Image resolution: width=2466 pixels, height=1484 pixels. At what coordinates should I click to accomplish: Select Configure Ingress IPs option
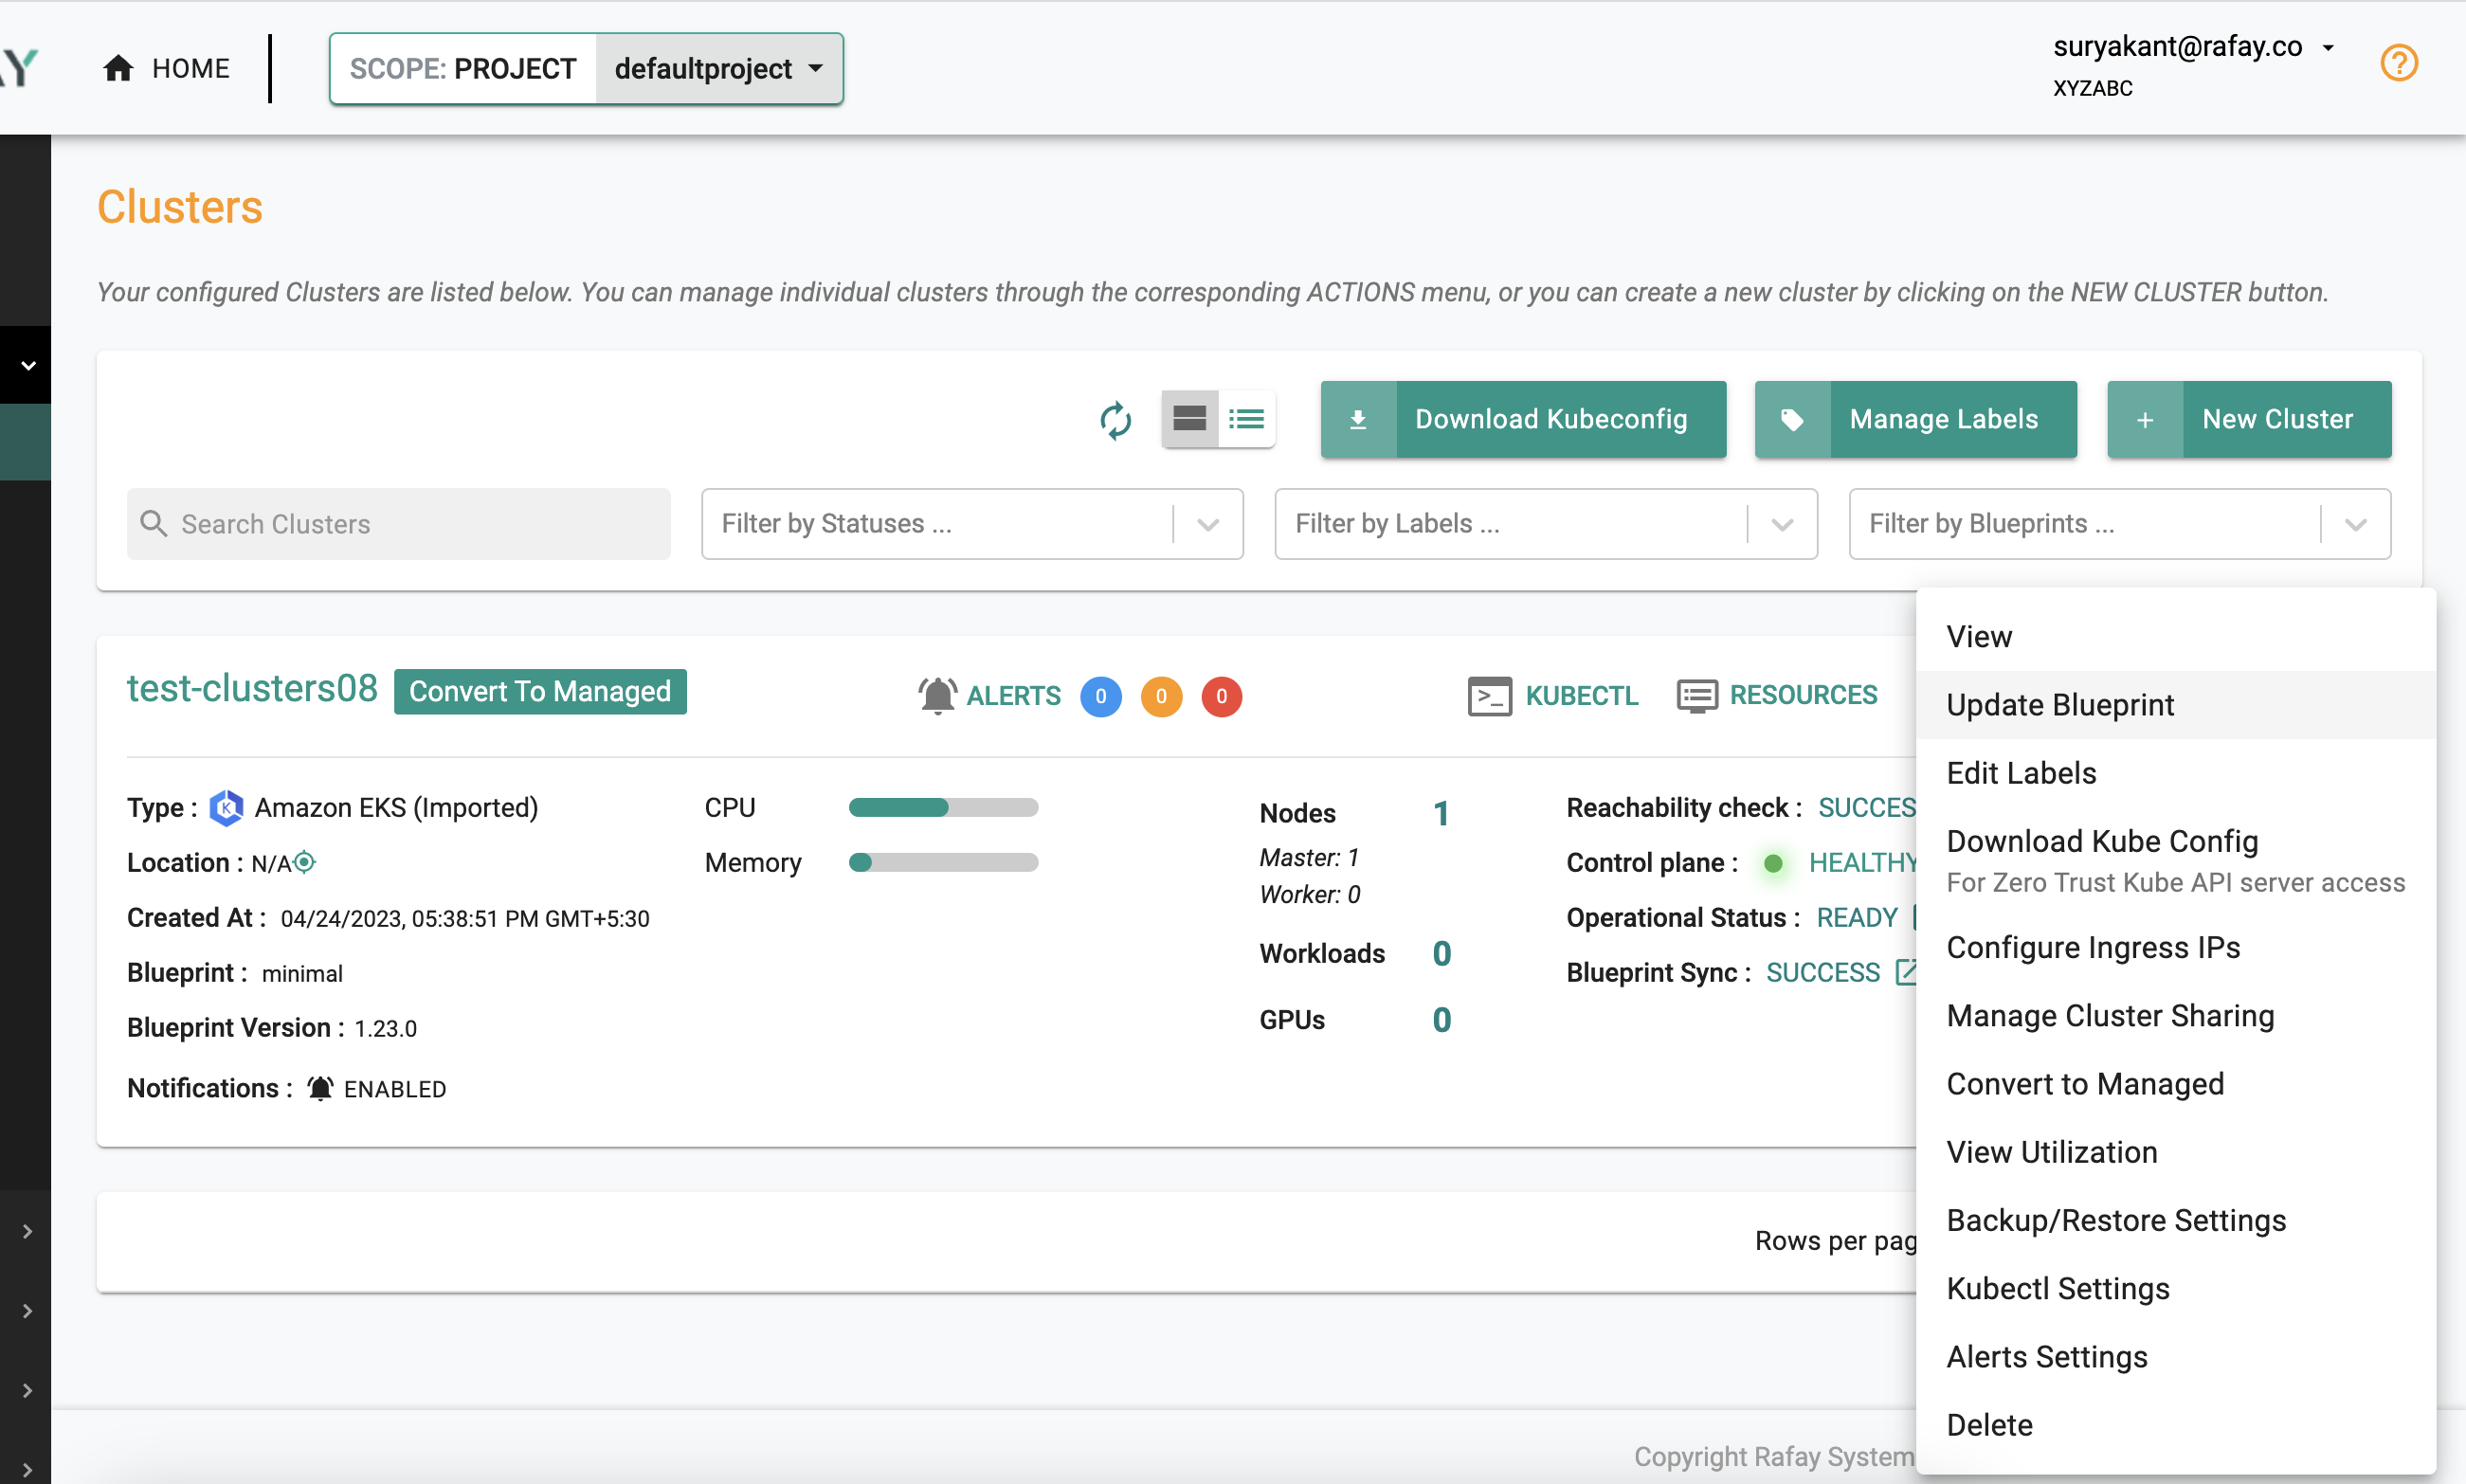tap(2175, 947)
